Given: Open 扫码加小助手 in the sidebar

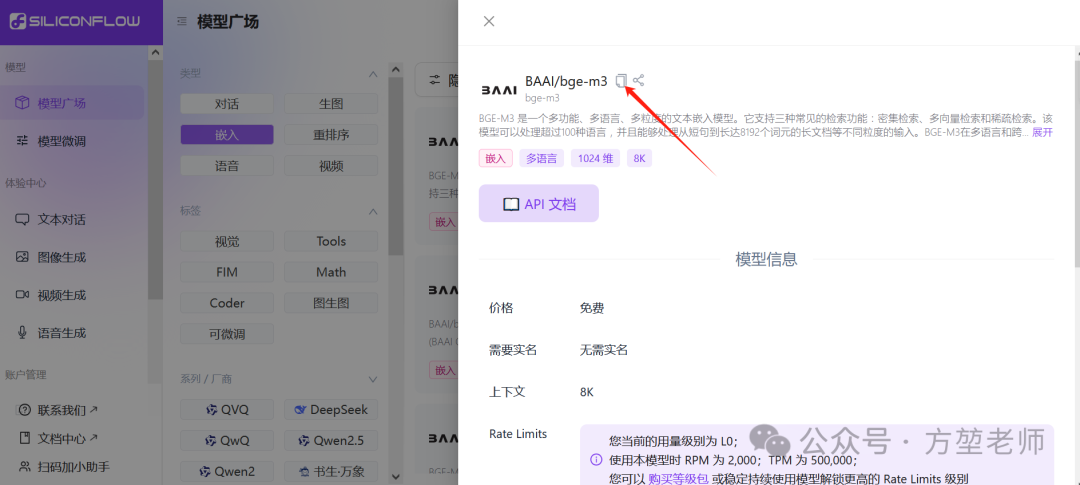Looking at the screenshot, I should [74, 466].
